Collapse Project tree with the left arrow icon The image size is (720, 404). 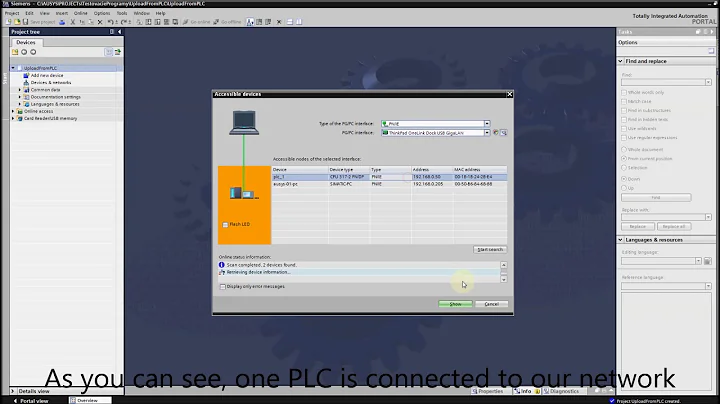(120, 32)
